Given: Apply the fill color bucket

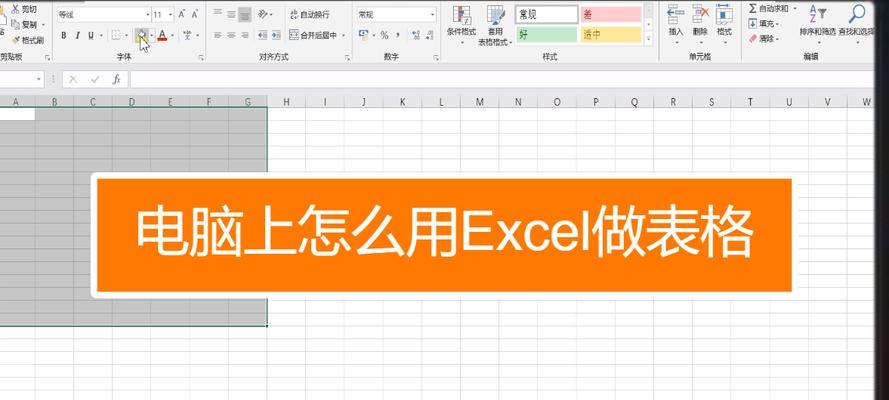Looking at the screenshot, I should pyautogui.click(x=142, y=36).
